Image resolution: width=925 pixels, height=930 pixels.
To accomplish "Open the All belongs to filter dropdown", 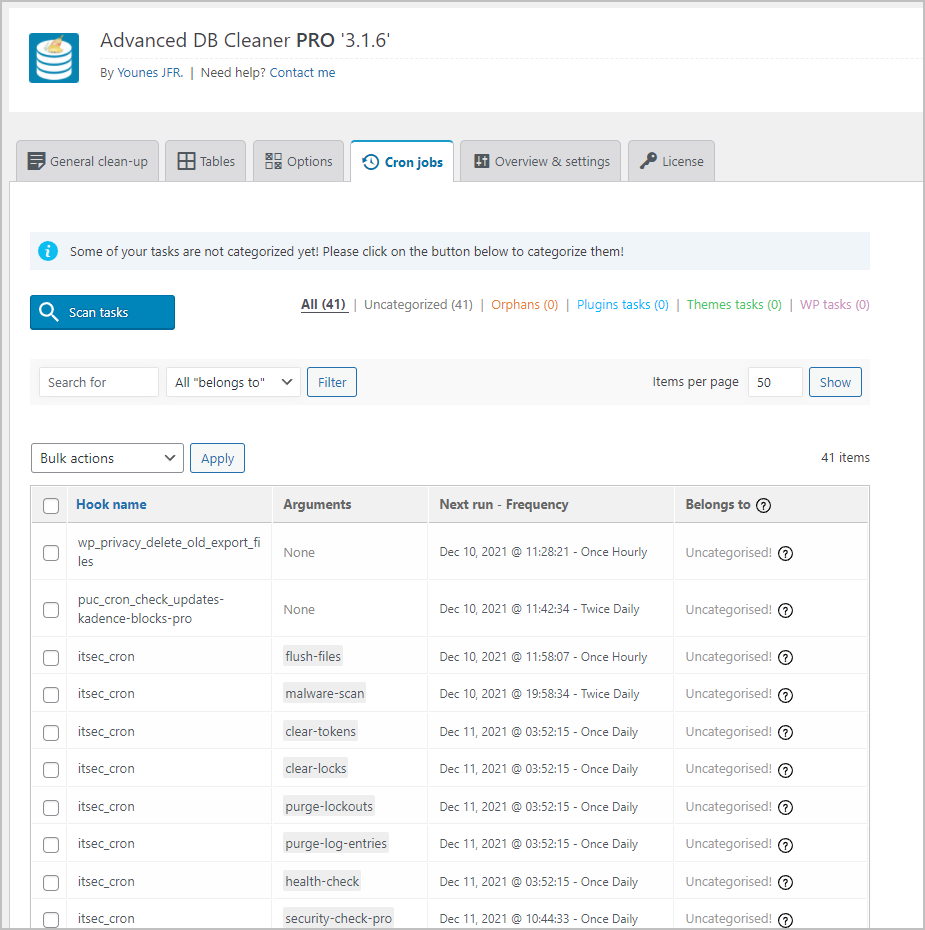I will click(x=233, y=381).
